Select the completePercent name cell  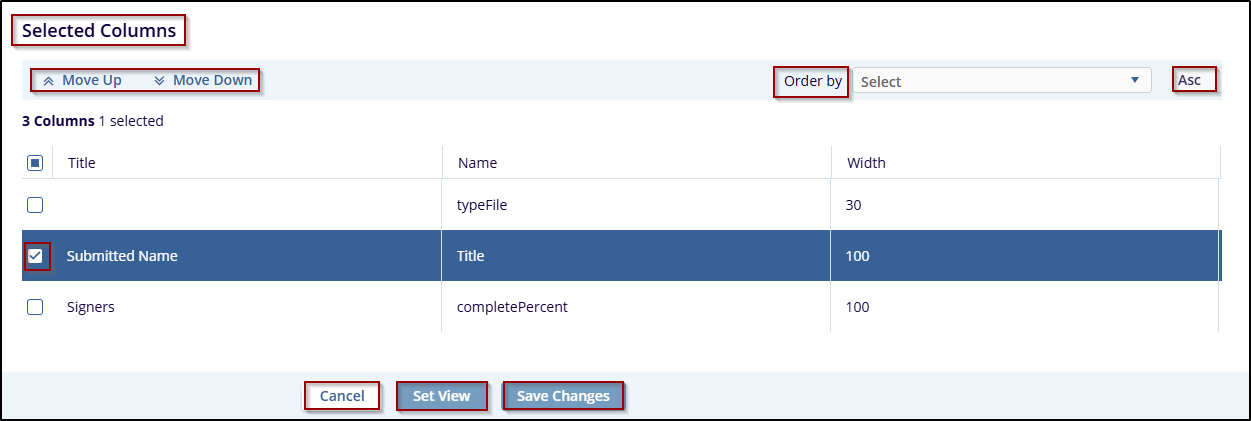[512, 308]
